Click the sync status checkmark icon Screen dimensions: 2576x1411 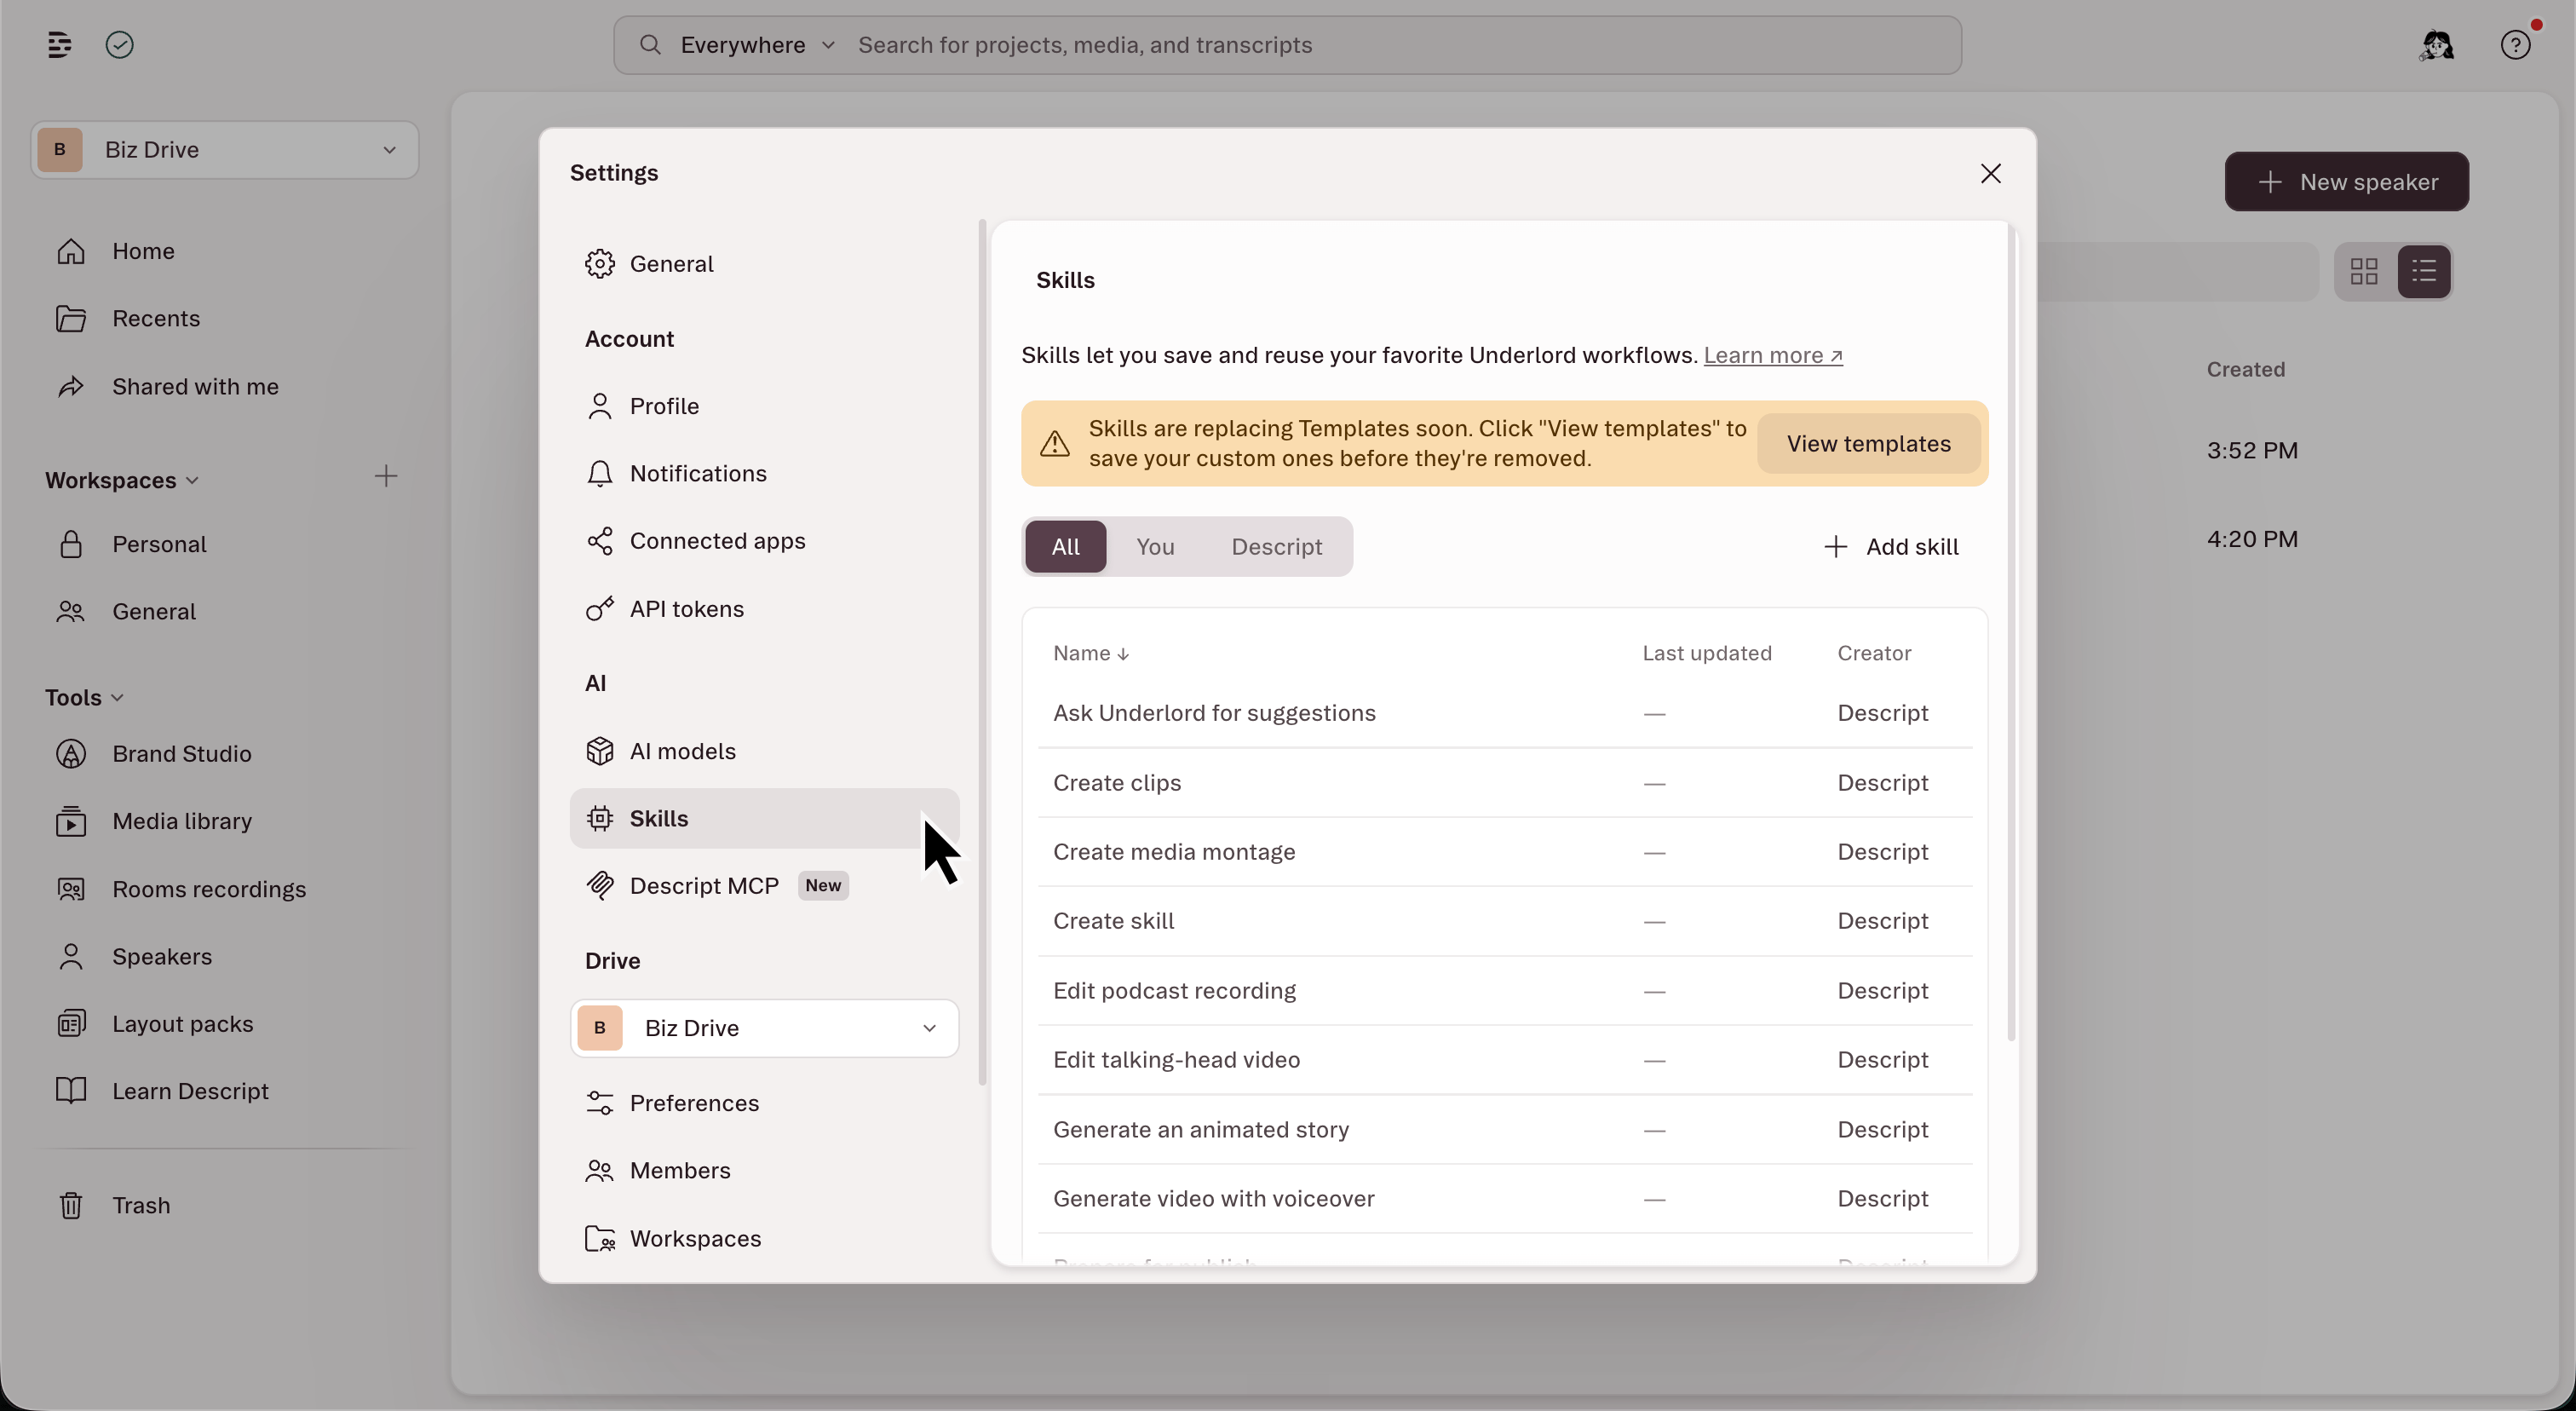click(x=120, y=45)
